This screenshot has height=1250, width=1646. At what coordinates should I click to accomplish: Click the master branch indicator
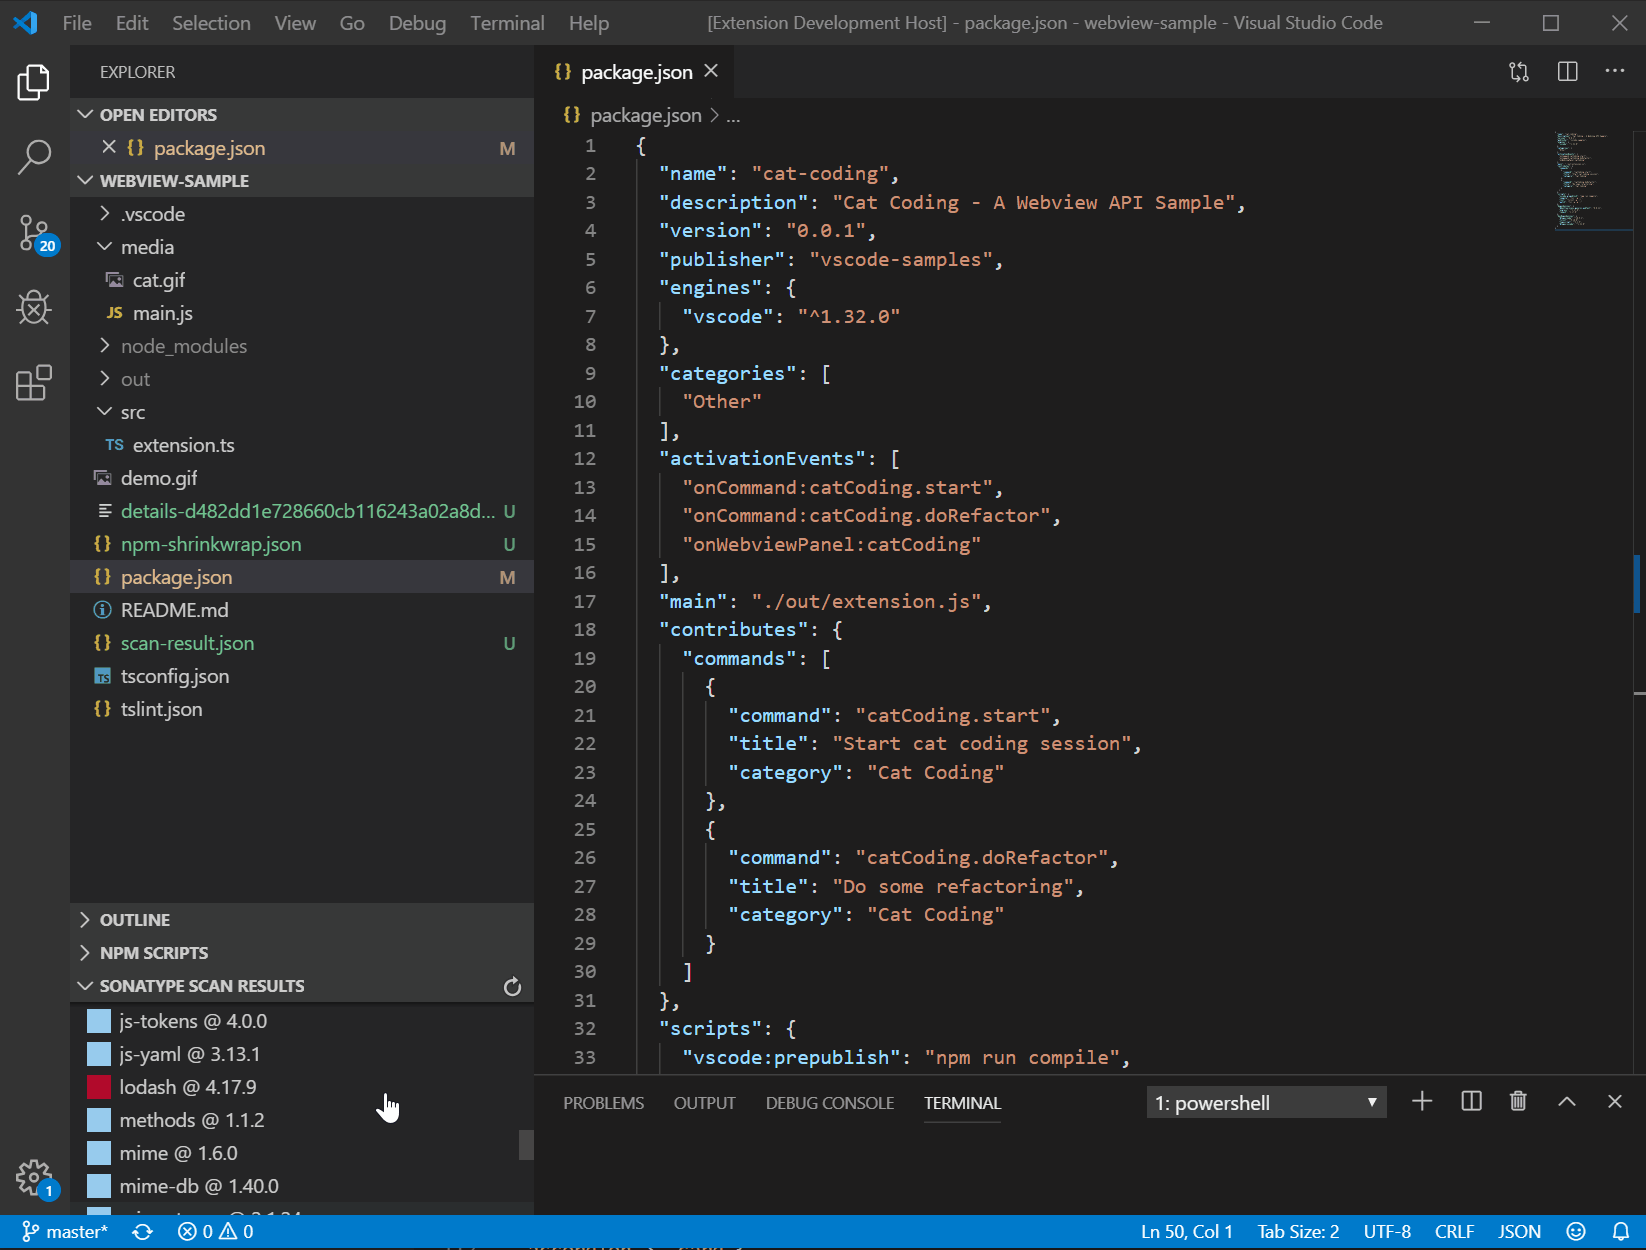(65, 1232)
